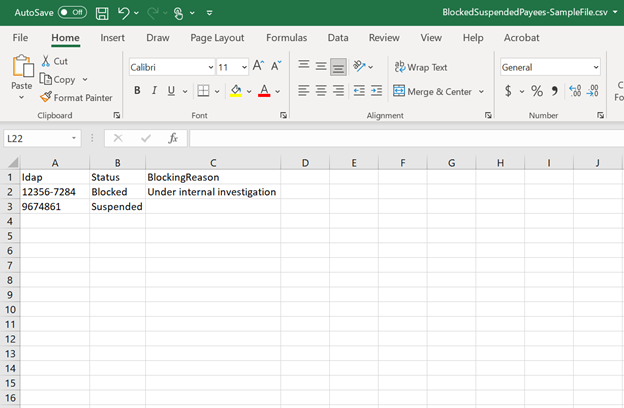Open Alignment dialog launcher
The width and height of the screenshot is (624, 408).
click(488, 115)
